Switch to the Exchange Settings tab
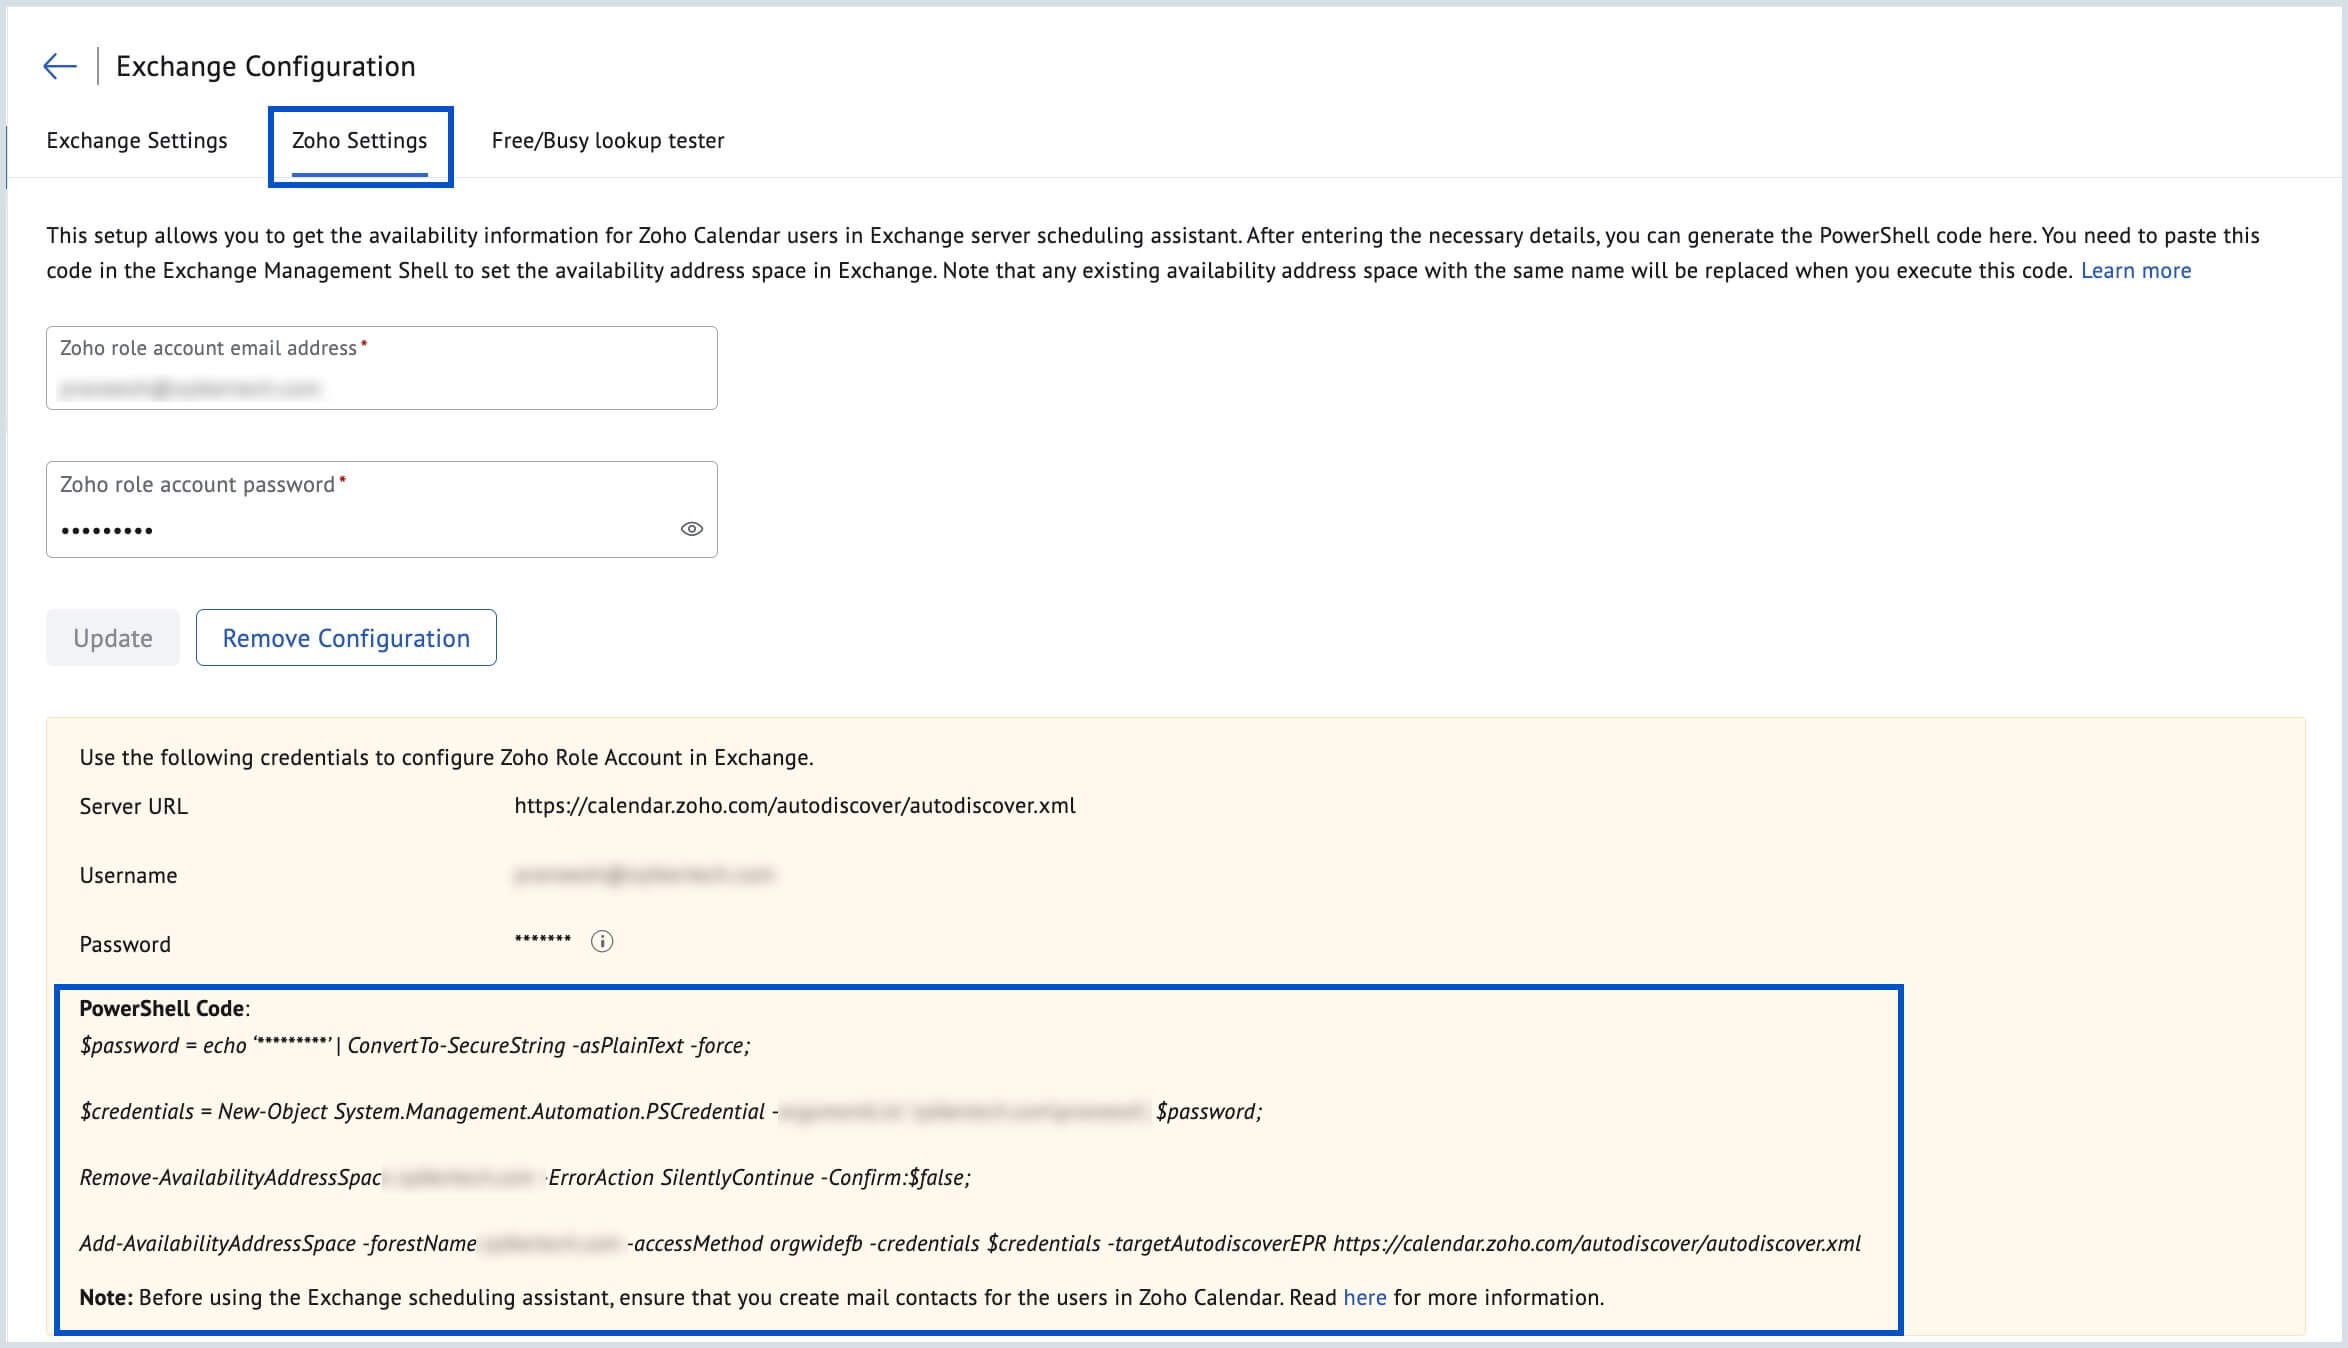 (136, 140)
